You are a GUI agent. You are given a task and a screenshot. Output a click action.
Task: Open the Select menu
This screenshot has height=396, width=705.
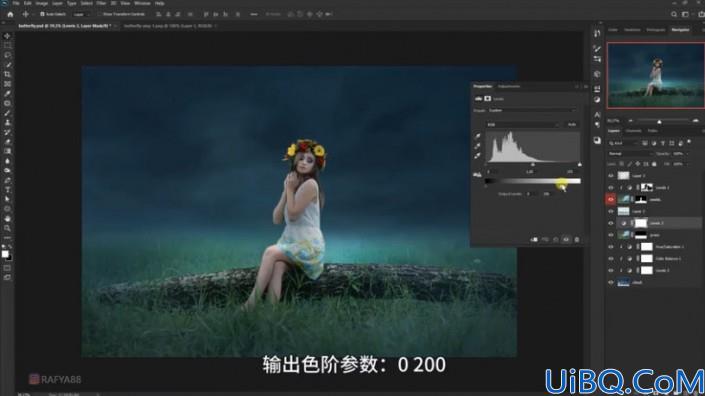(x=87, y=3)
